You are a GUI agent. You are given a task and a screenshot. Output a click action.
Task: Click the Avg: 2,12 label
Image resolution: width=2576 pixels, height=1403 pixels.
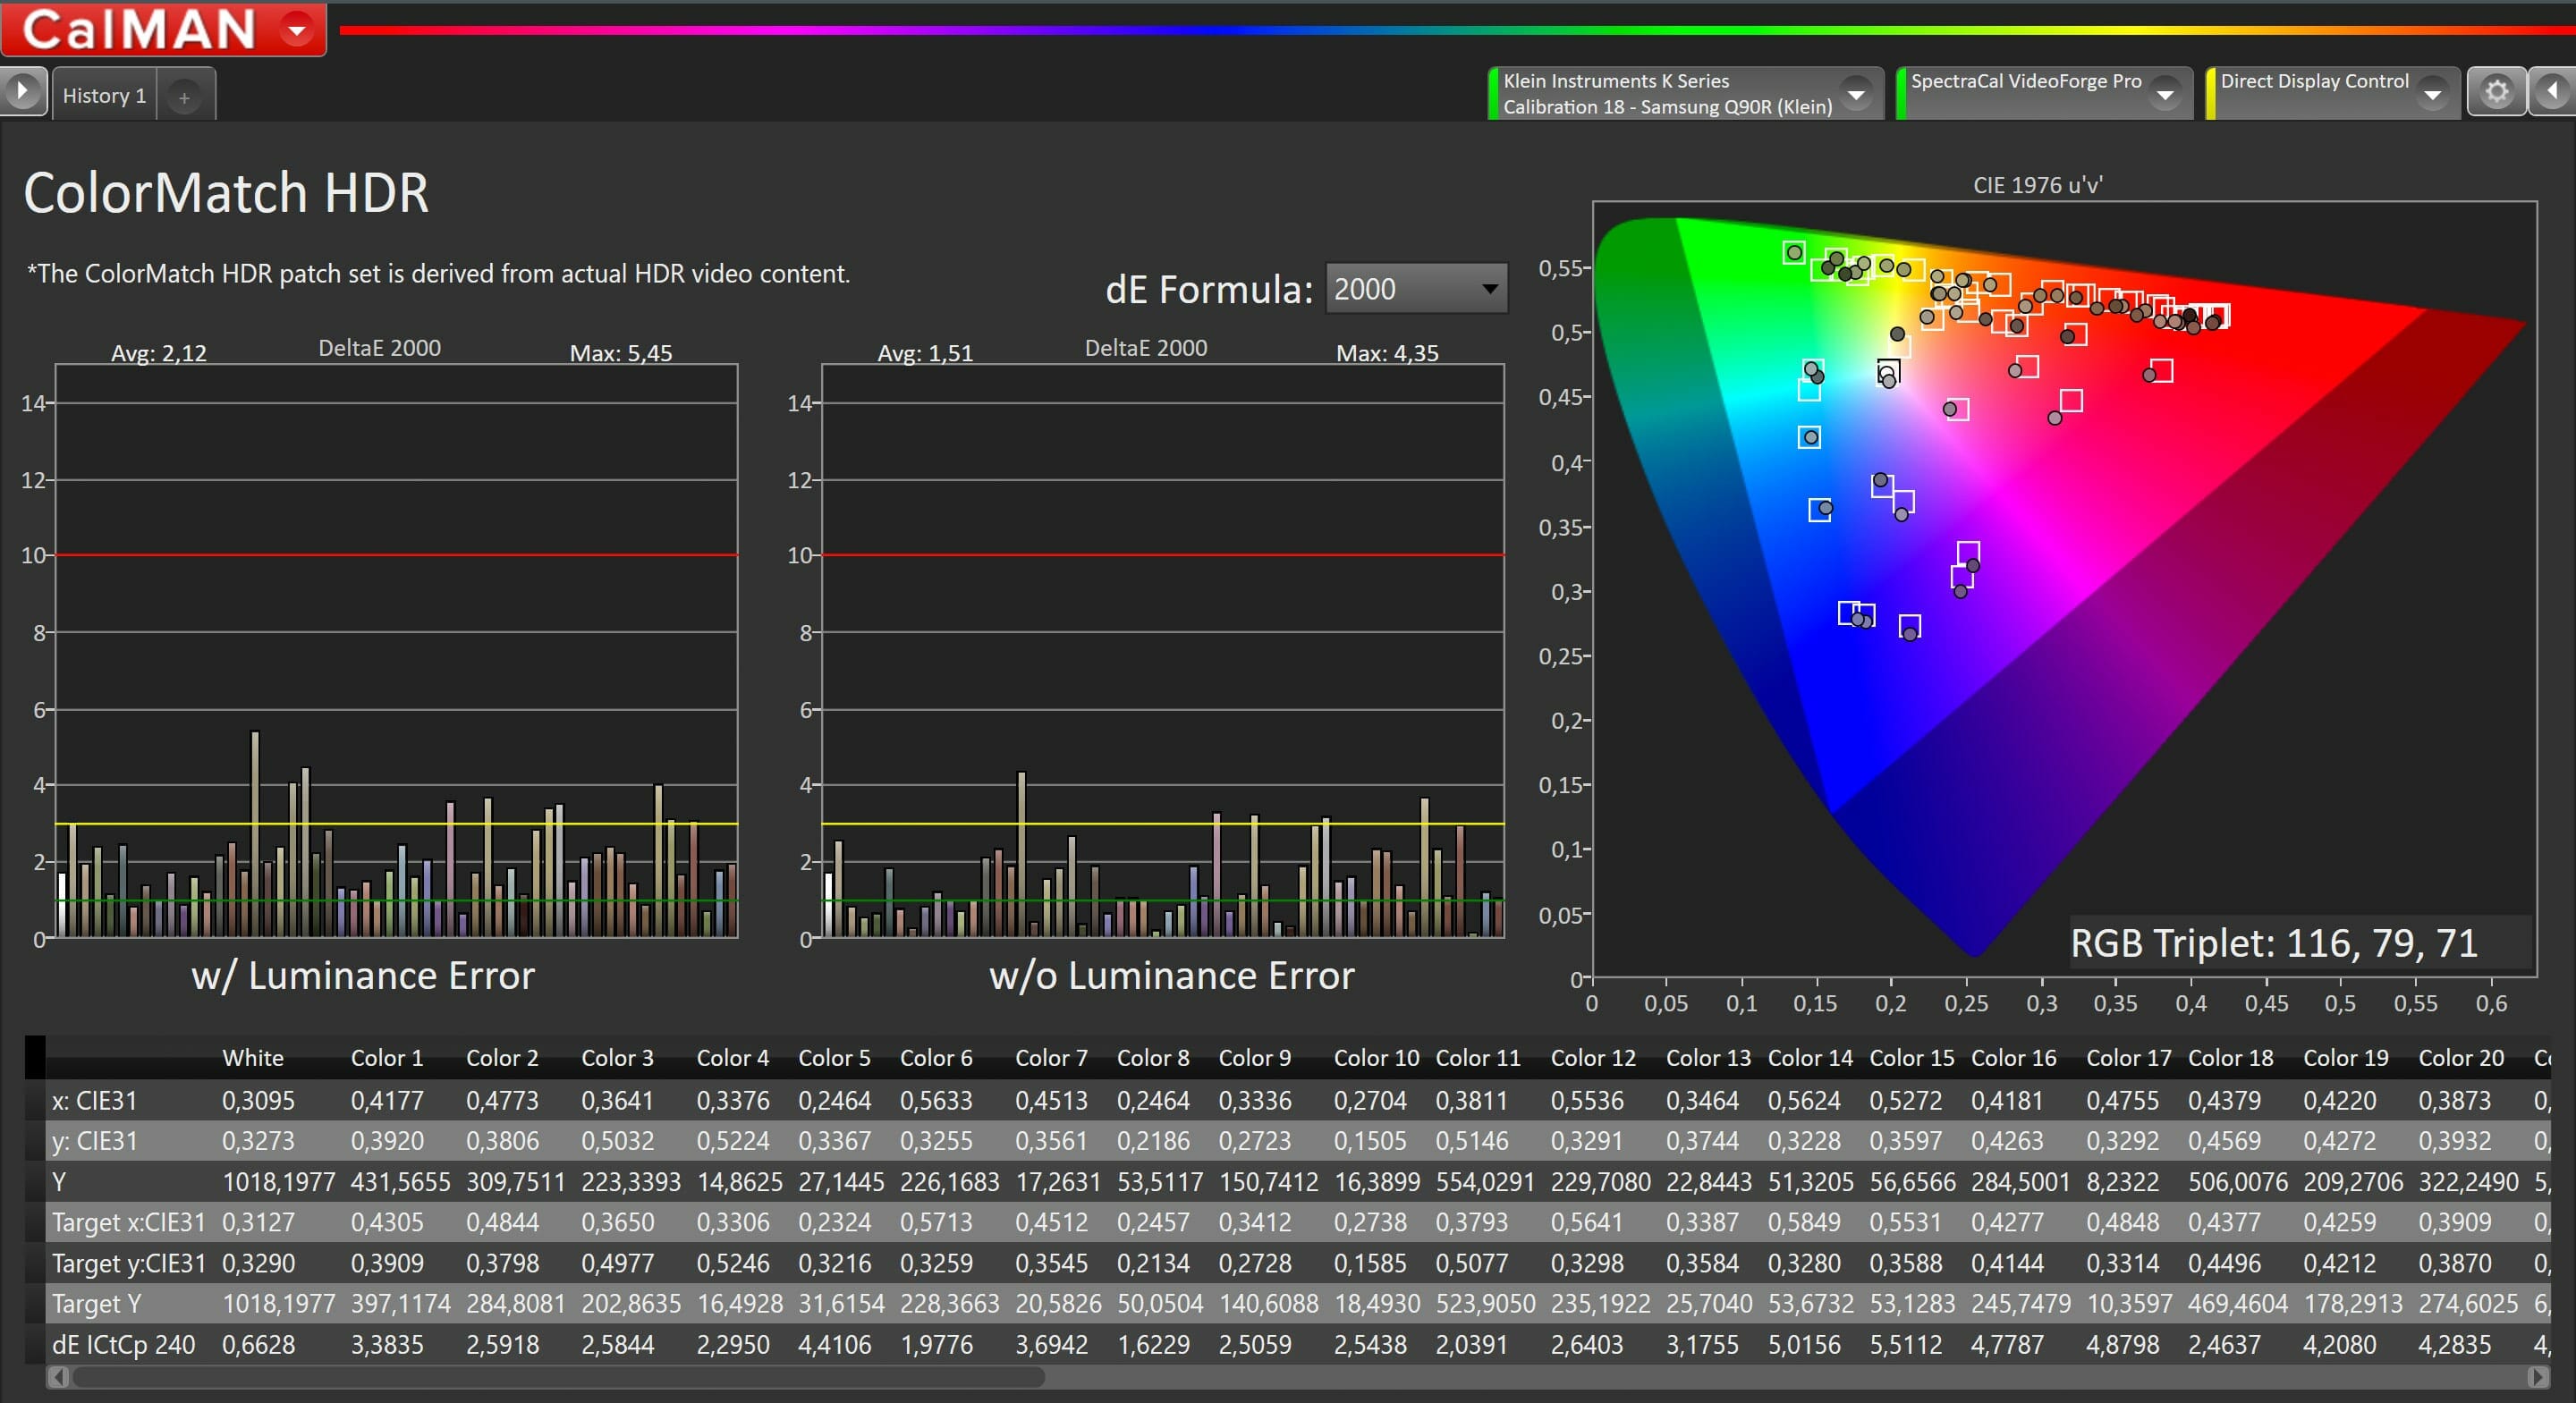pos(158,353)
